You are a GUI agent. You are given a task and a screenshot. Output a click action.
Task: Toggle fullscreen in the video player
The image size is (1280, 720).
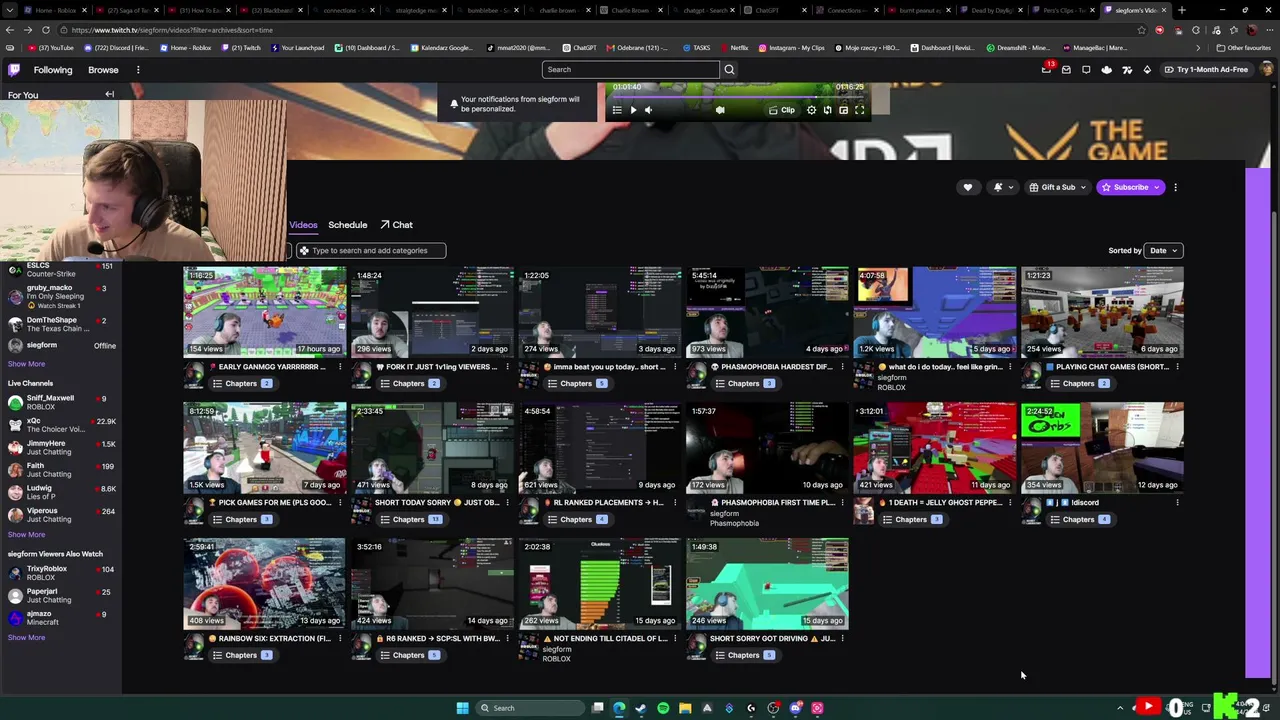[859, 110]
